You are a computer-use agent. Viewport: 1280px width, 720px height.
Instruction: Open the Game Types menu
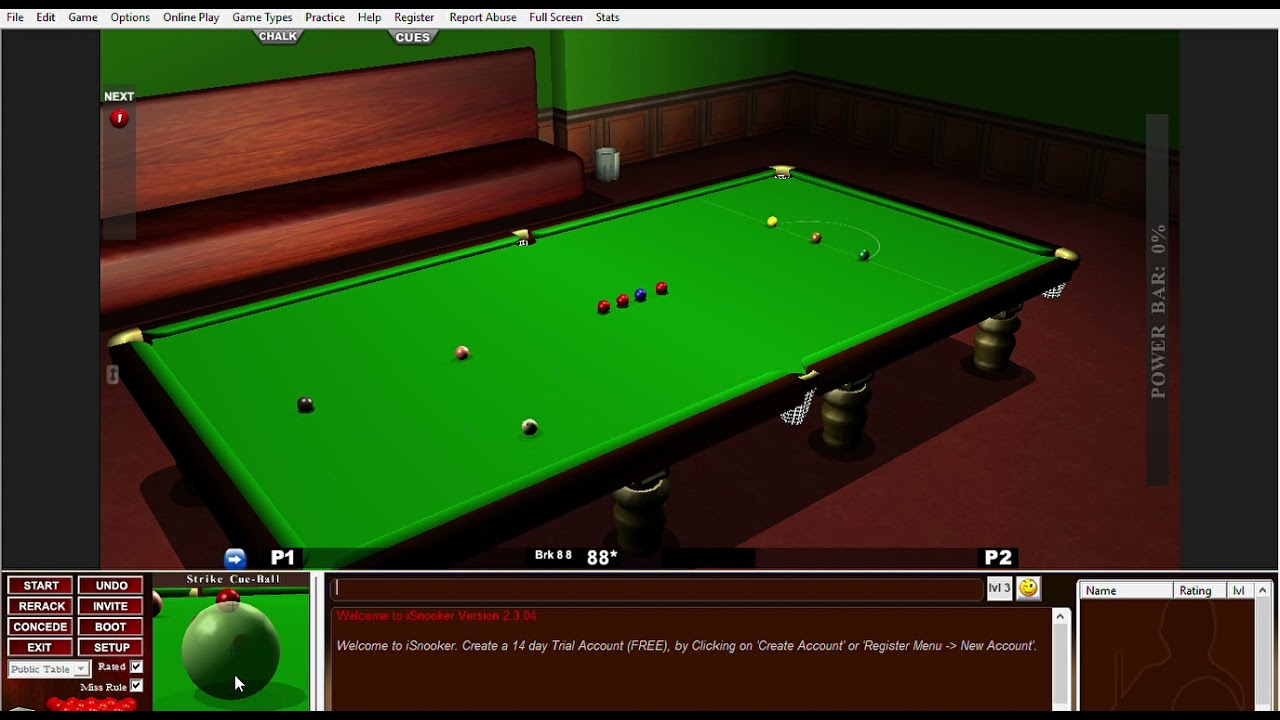pos(262,17)
